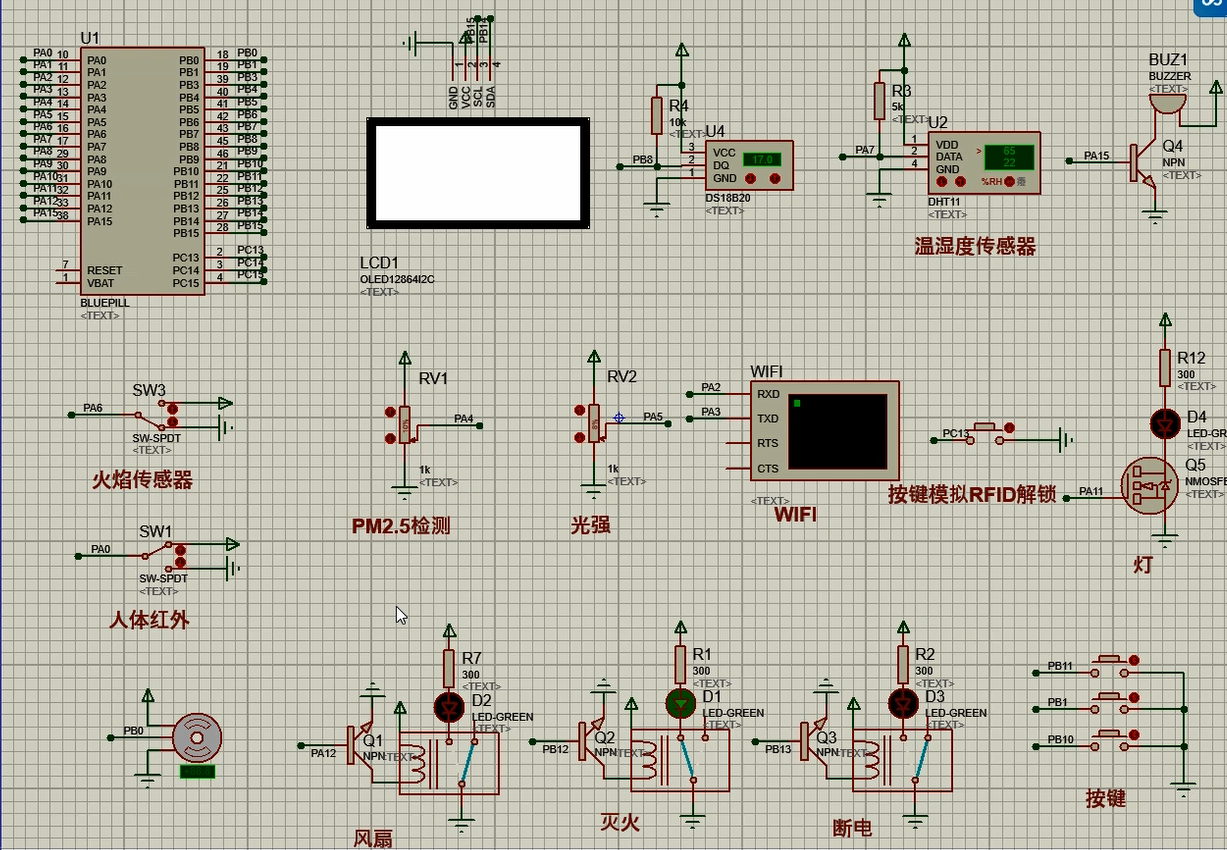Select the 光强 label

pyautogui.click(x=591, y=524)
